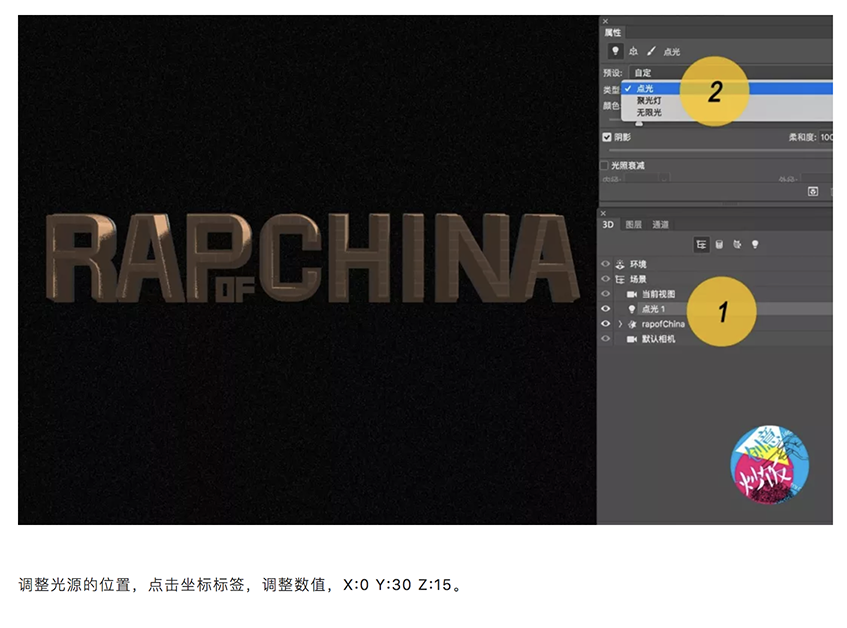The width and height of the screenshot is (847, 628).
Task: Click the 柔和度 value field
Action: point(826,137)
